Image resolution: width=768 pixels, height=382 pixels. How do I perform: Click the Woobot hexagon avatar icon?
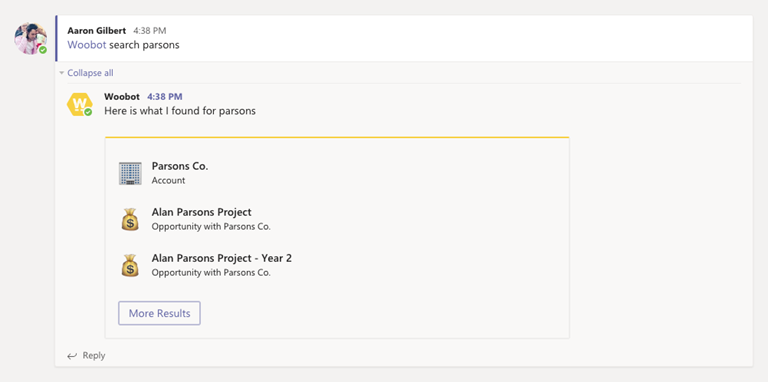coord(79,104)
